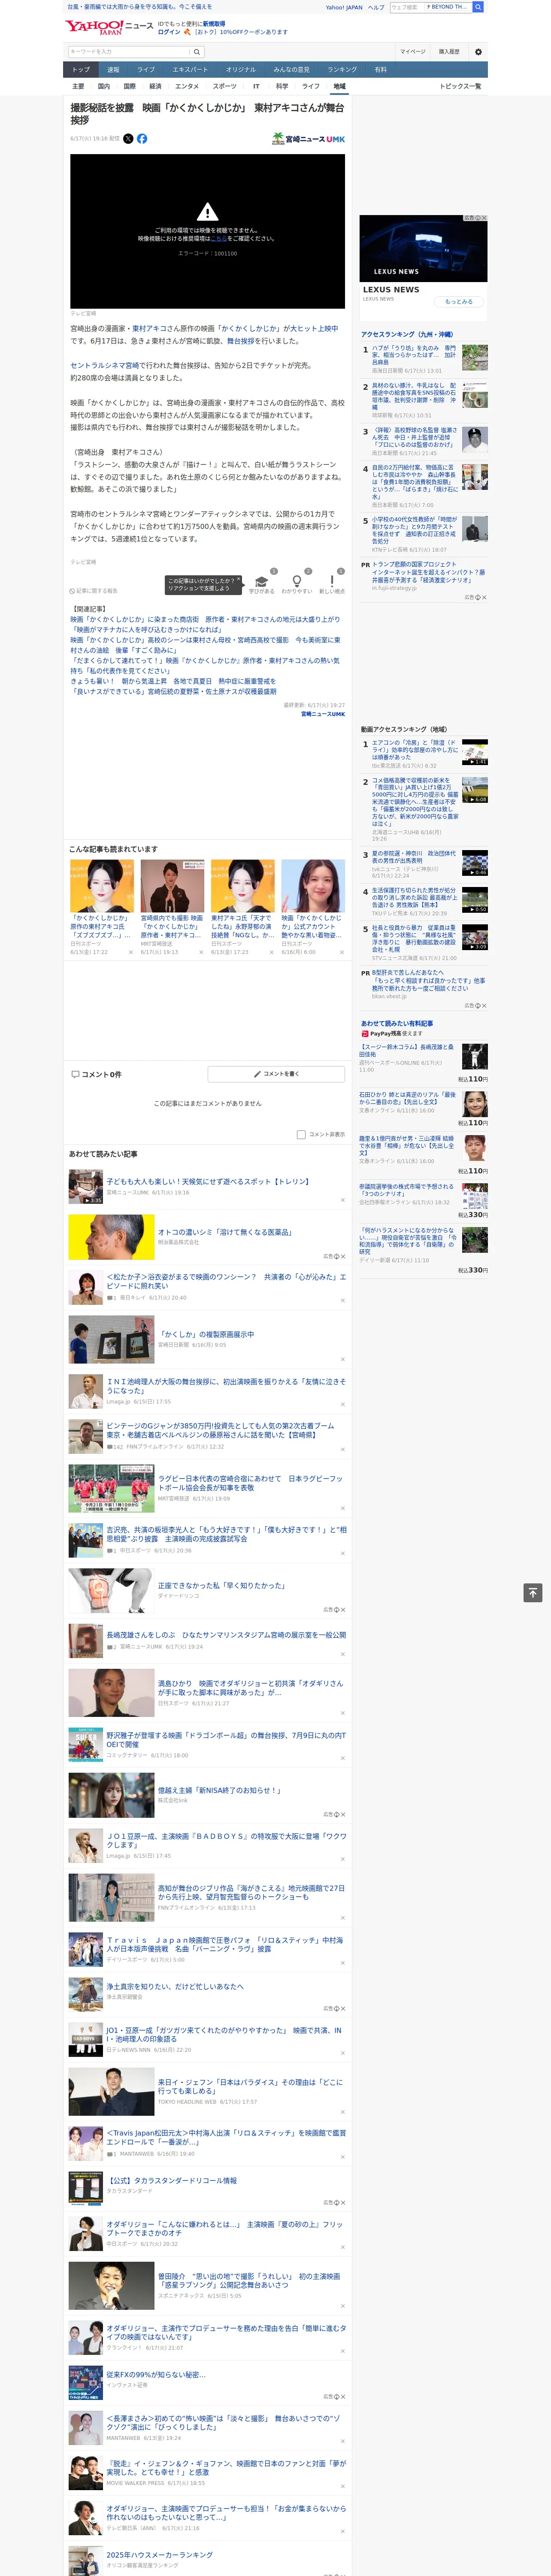Open the 速報 tab

(x=113, y=70)
